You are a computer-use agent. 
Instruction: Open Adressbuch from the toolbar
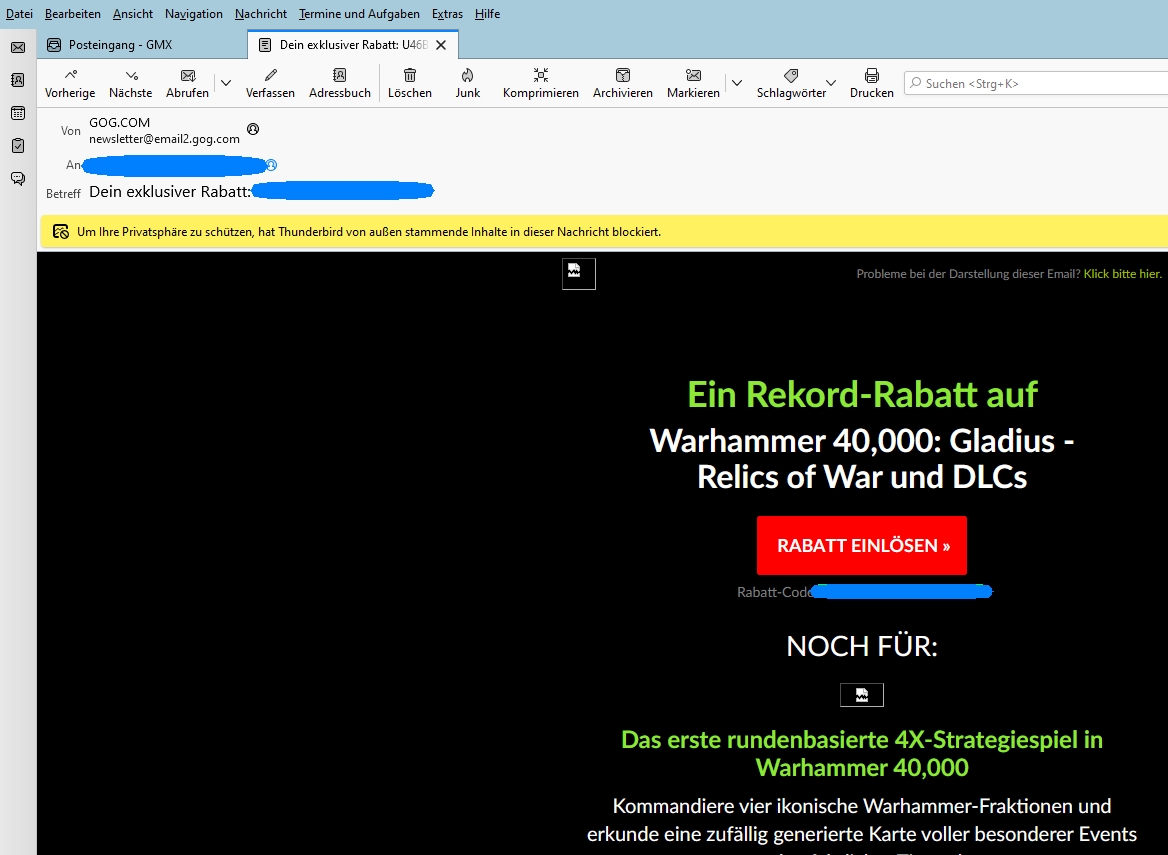(340, 83)
